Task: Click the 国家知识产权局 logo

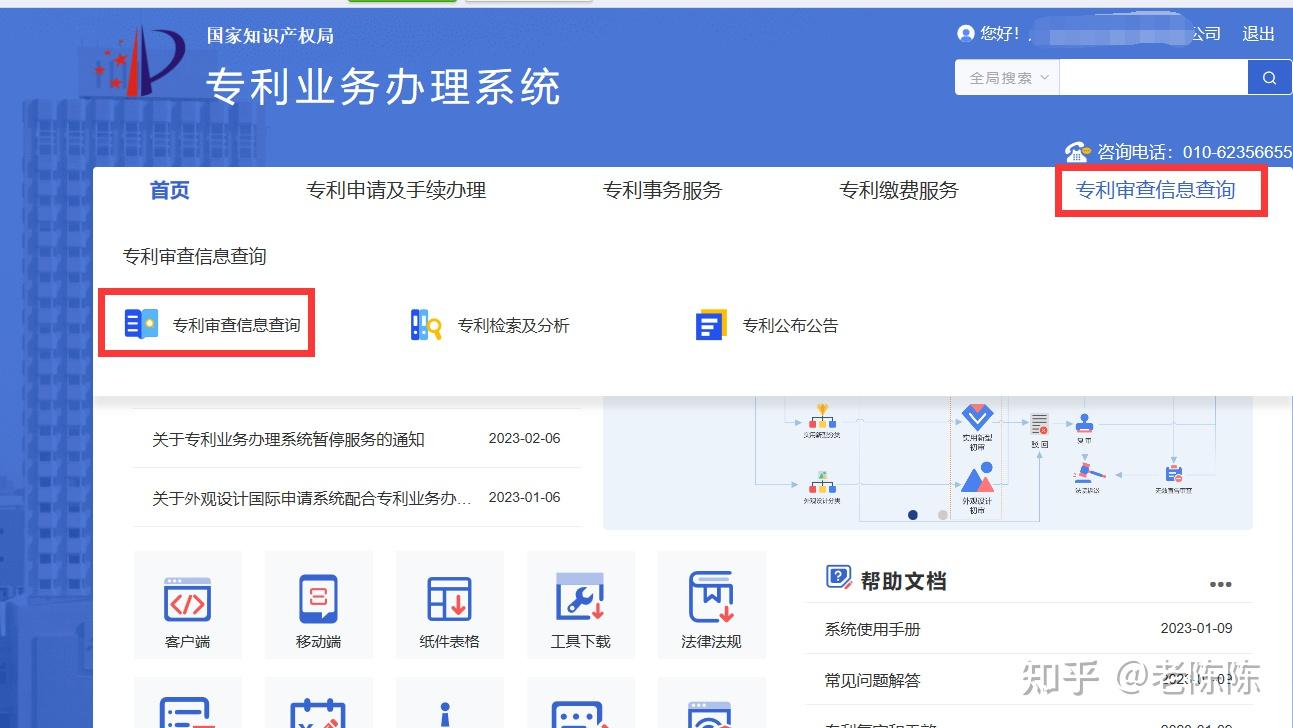Action: pos(140,62)
